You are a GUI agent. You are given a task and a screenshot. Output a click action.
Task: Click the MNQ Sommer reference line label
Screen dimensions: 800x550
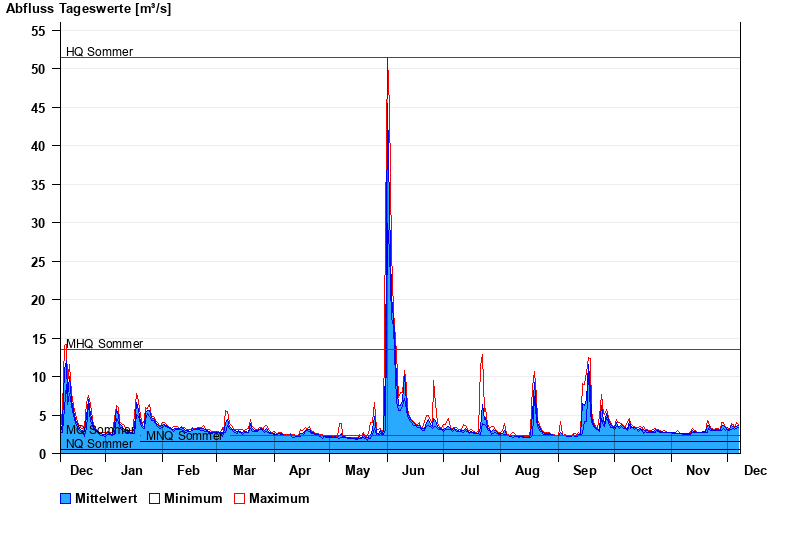tap(184, 436)
